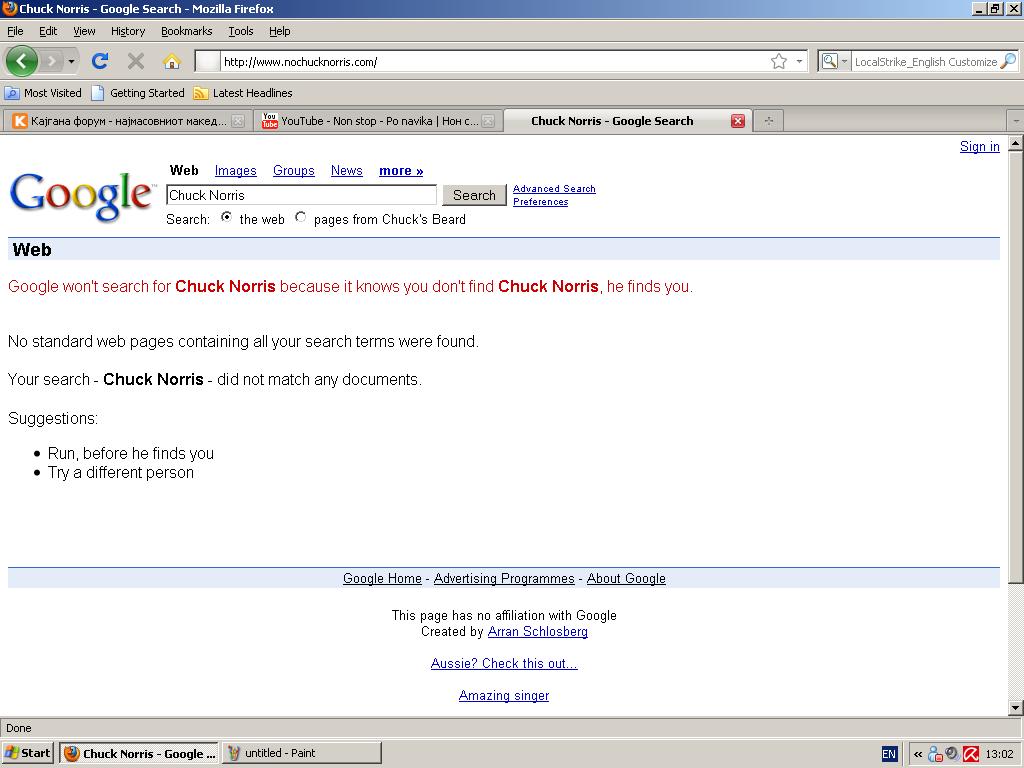Open Google Home footer link
The width and height of the screenshot is (1024, 768).
point(383,579)
